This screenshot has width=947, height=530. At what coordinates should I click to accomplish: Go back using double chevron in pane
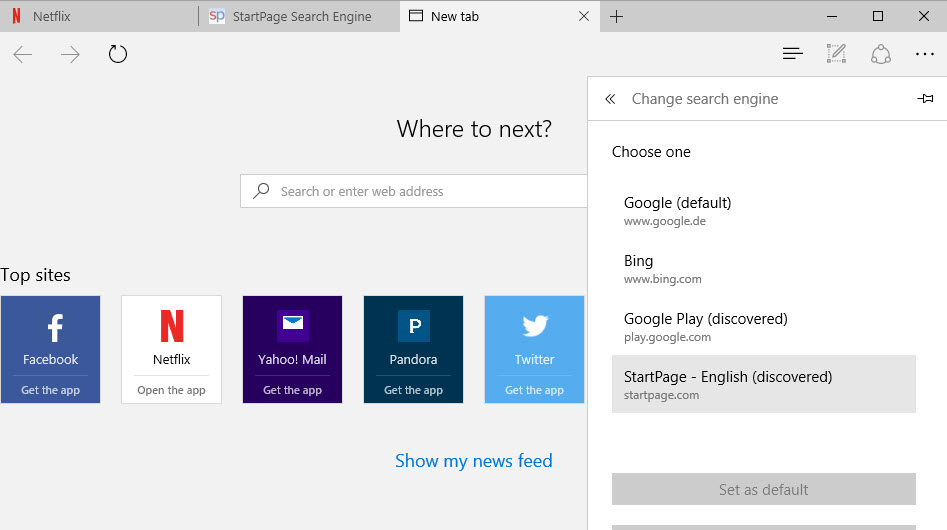coord(610,99)
